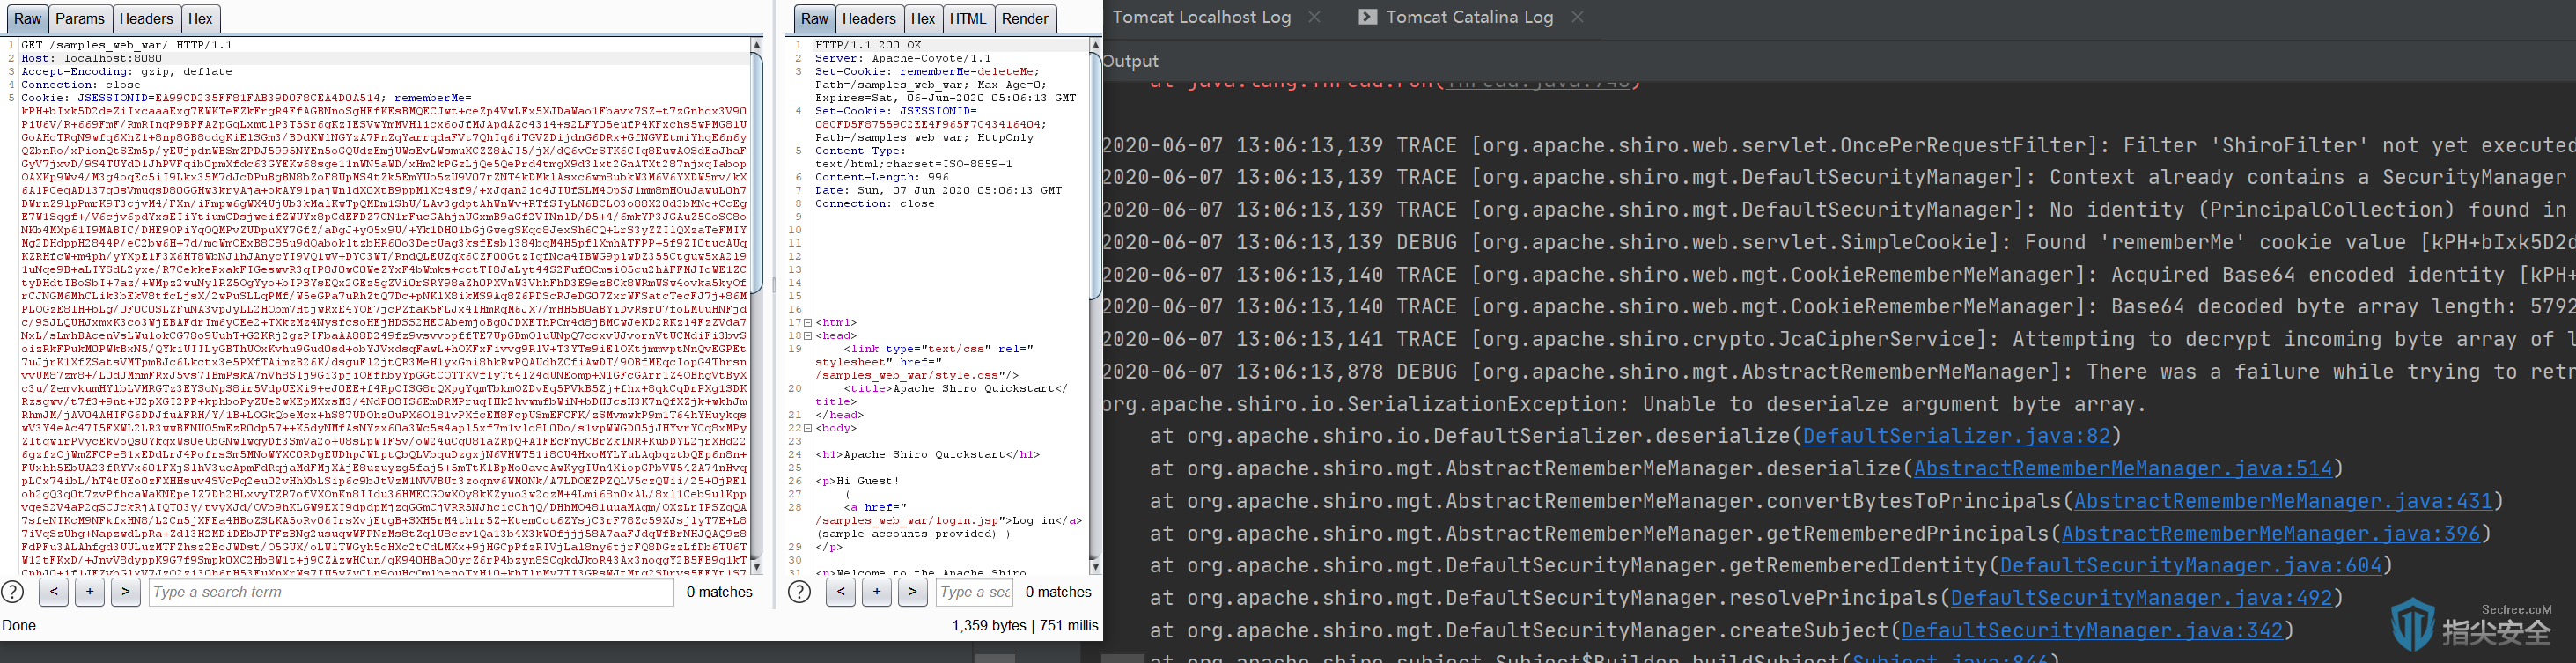Click the plus button in request search bar
This screenshot has width=2576, height=663.
tap(89, 592)
